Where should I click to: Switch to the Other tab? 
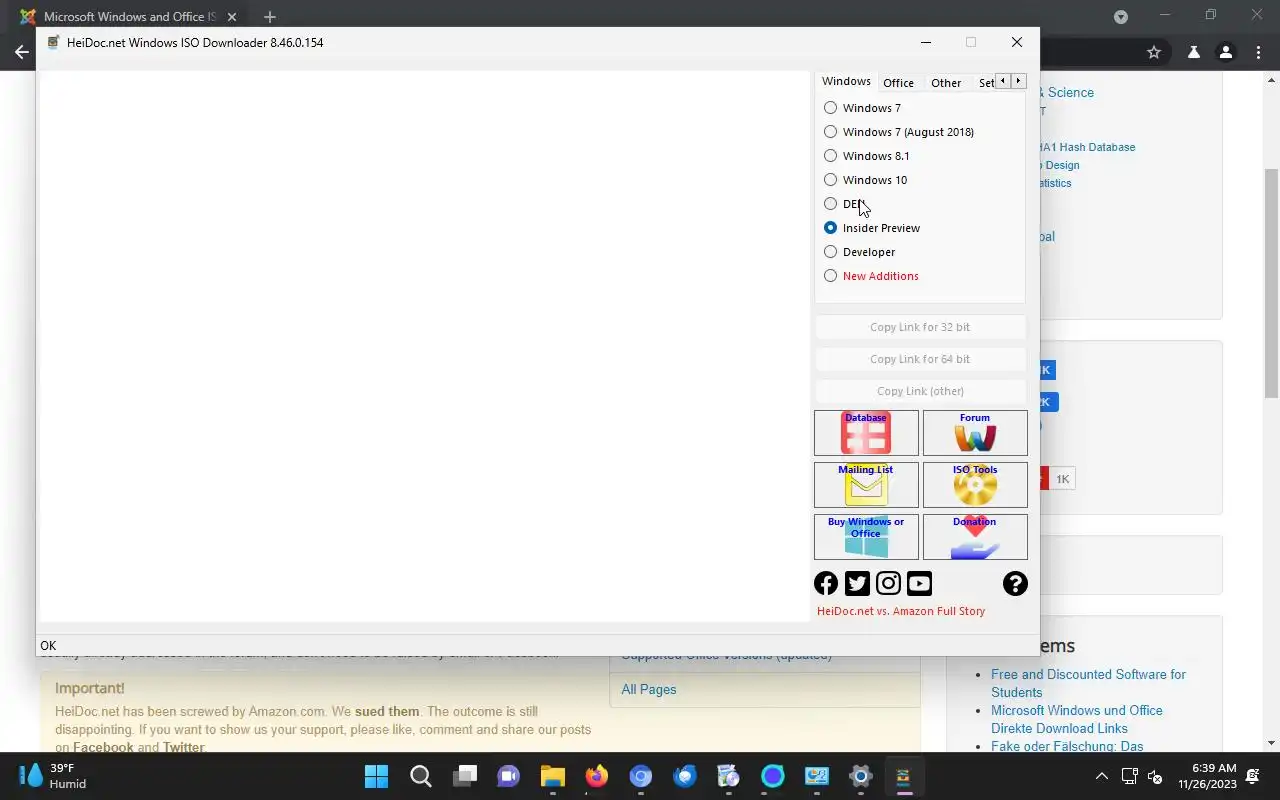click(x=946, y=83)
